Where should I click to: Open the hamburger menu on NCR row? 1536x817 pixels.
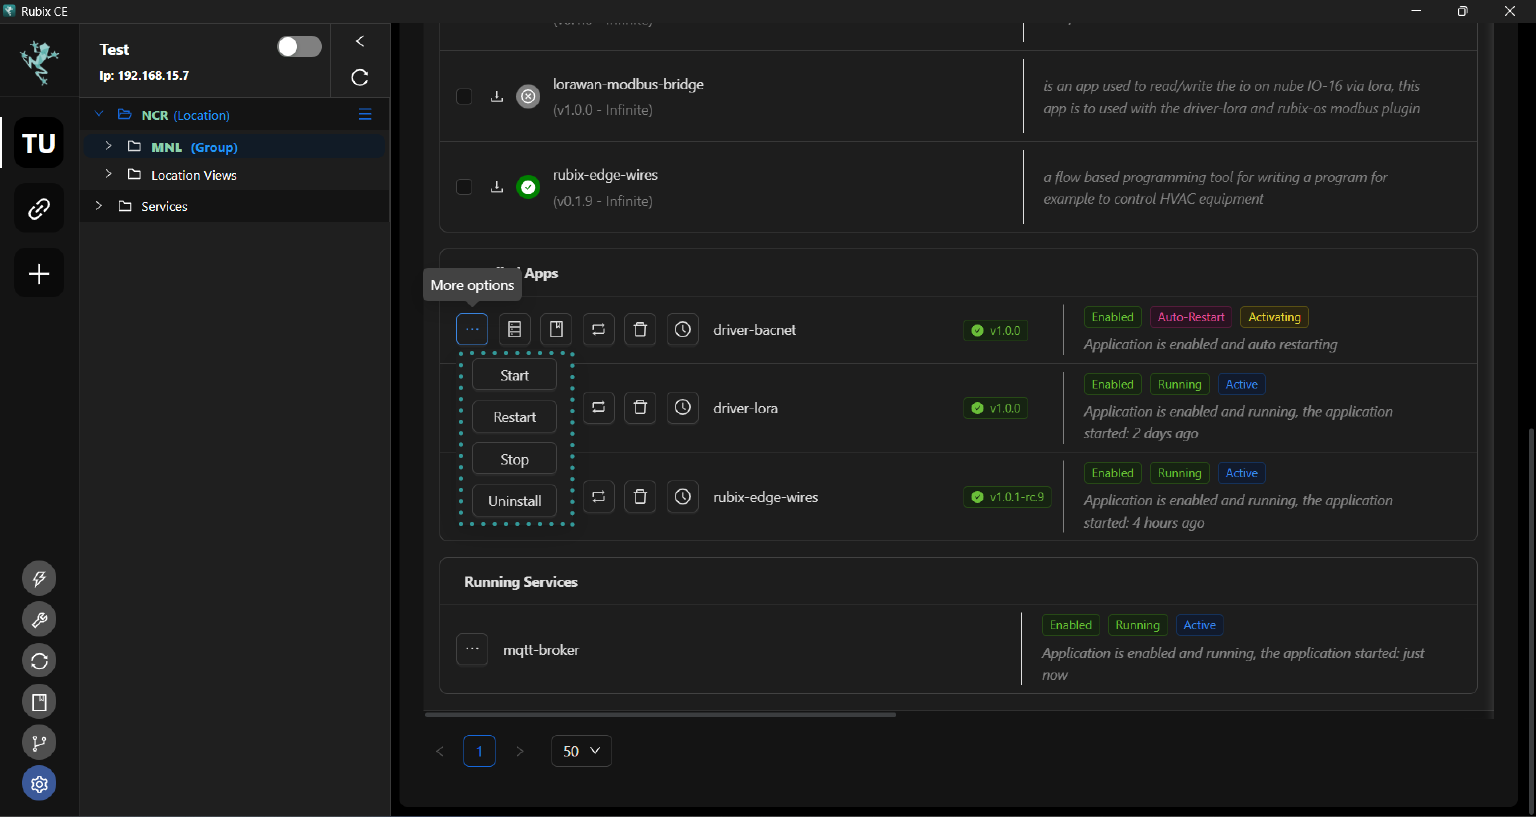pyautogui.click(x=365, y=115)
